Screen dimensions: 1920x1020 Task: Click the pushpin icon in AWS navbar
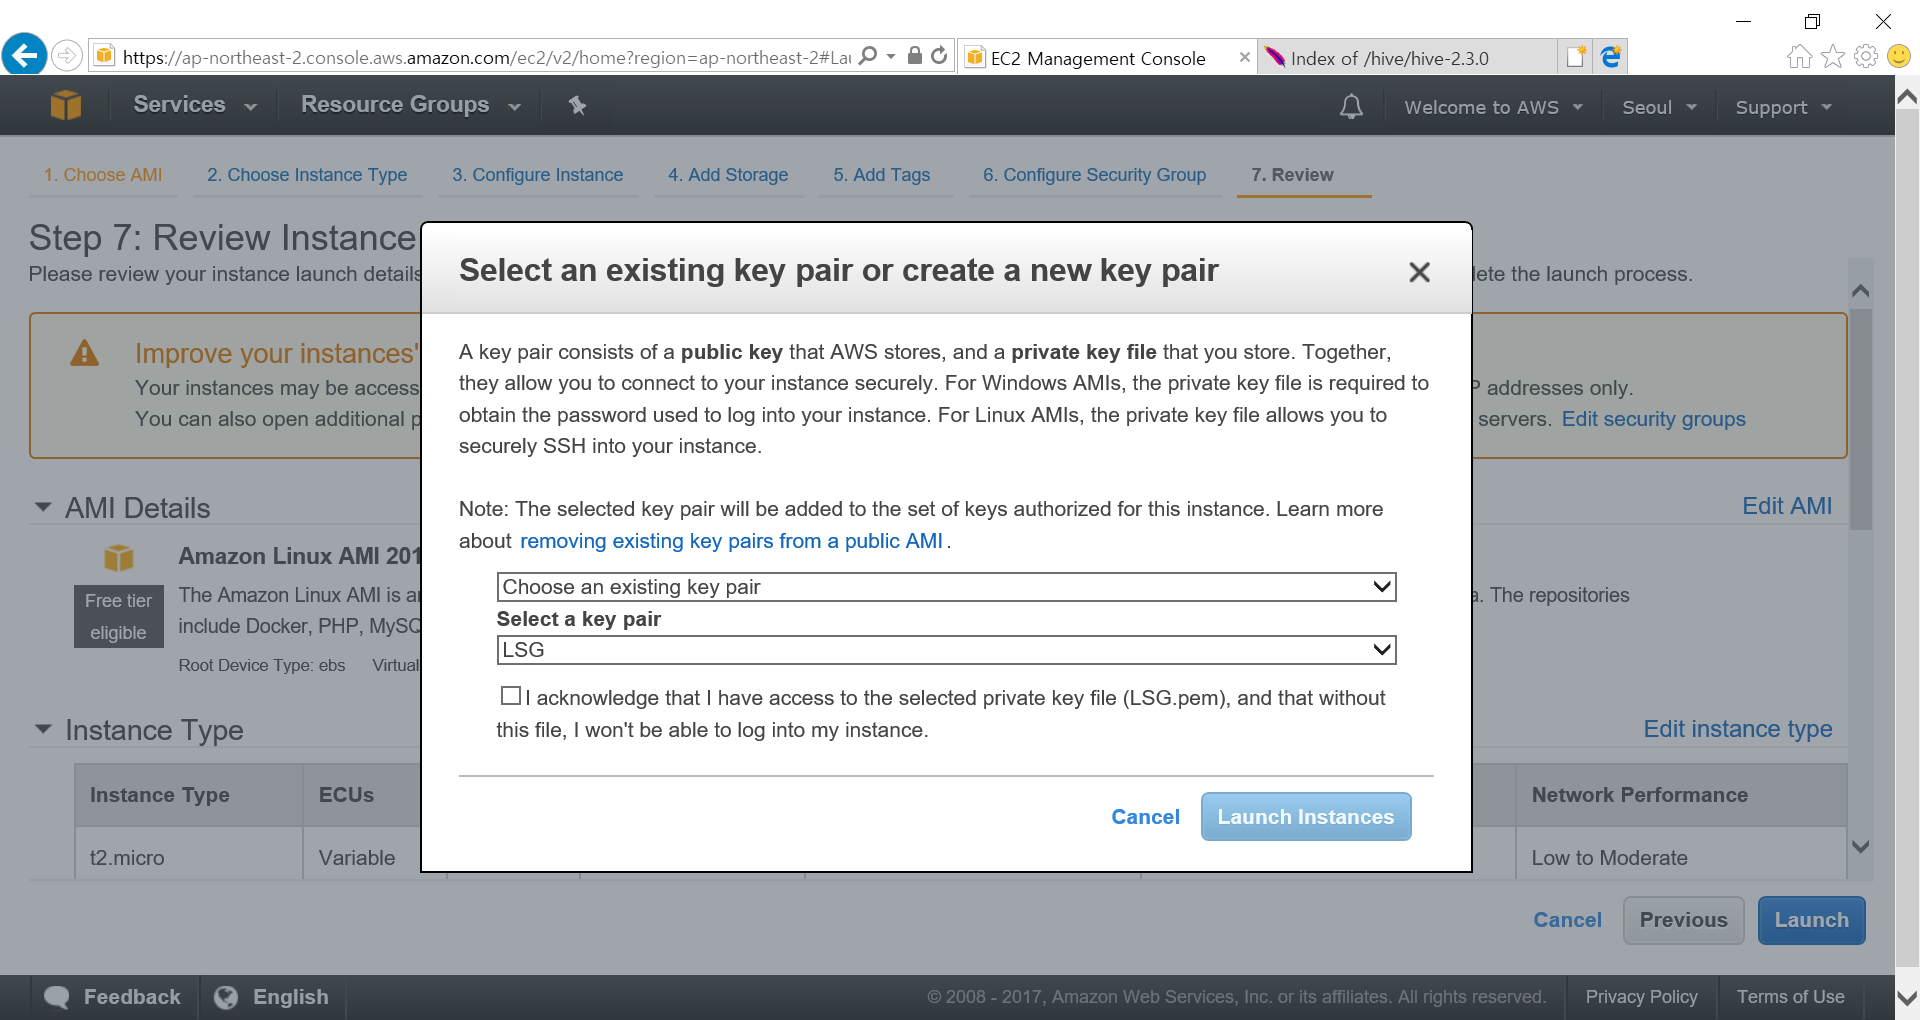[577, 105]
